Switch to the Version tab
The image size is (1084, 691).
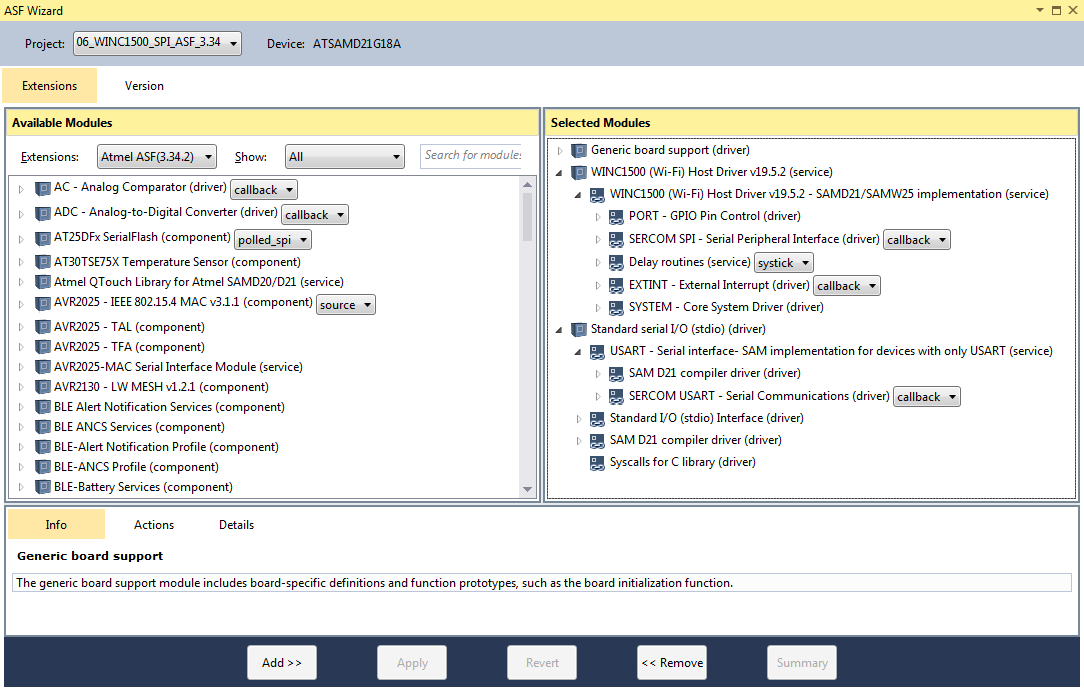pyautogui.click(x=144, y=86)
